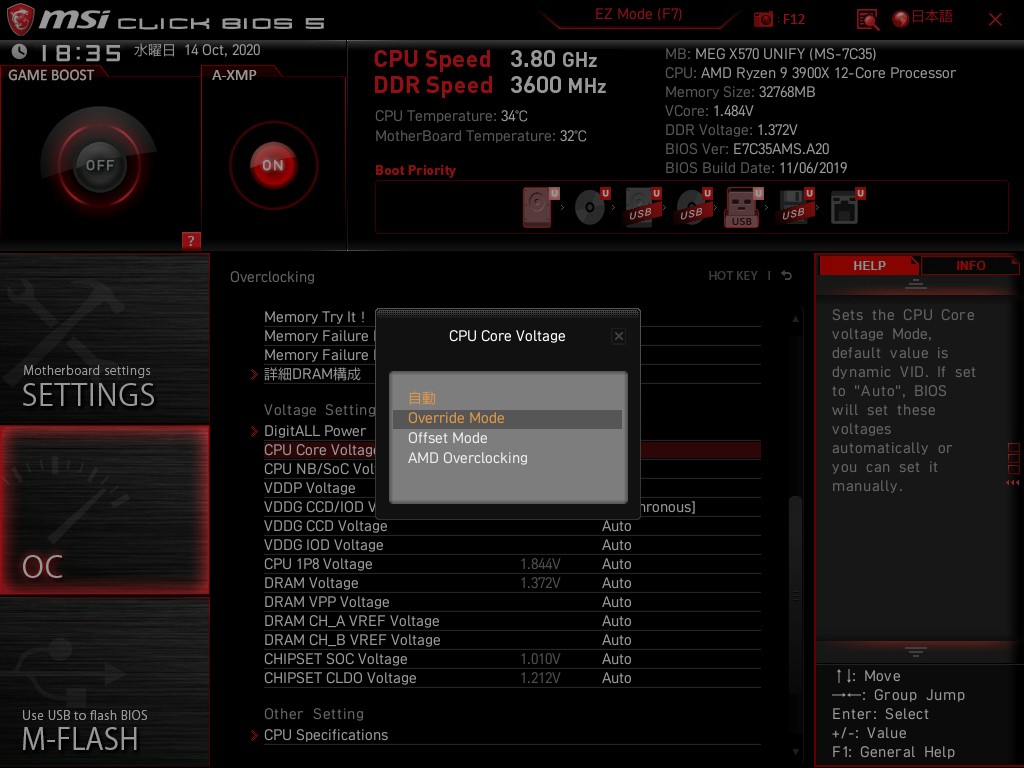Choose Override Mode in the voltage list

(x=456, y=418)
